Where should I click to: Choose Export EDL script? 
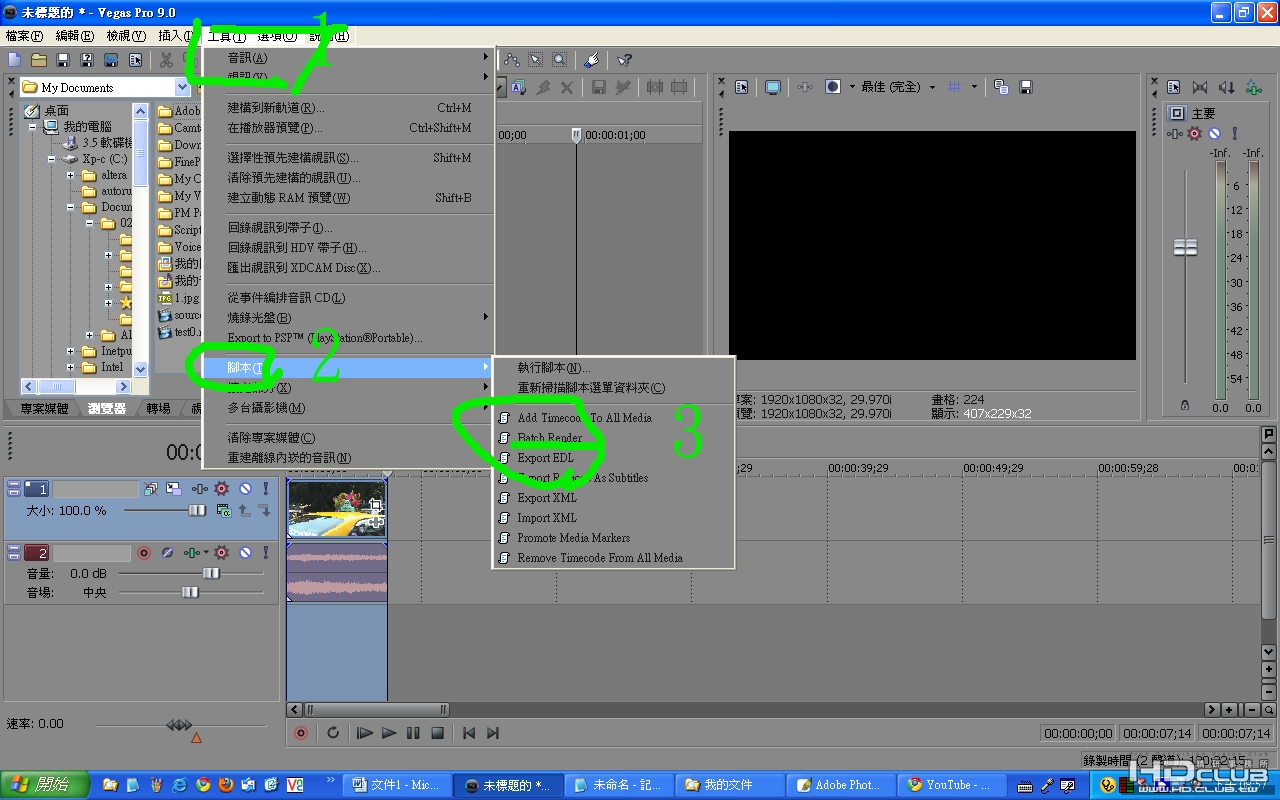(614, 458)
